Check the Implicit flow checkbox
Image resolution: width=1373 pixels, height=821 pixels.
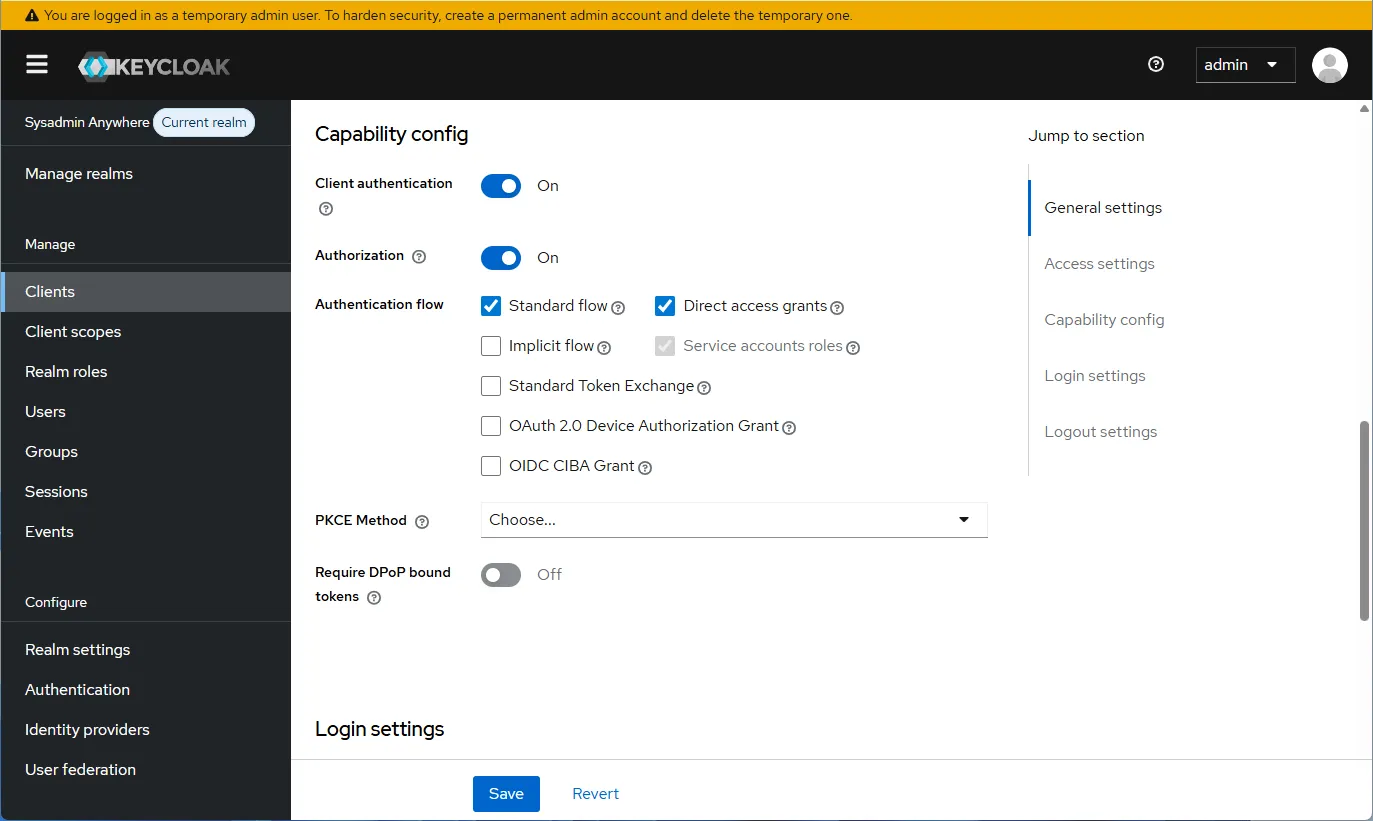(491, 345)
